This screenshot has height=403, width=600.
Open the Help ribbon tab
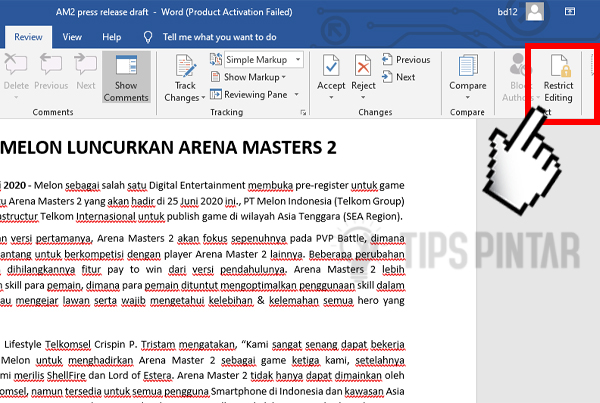tap(111, 37)
